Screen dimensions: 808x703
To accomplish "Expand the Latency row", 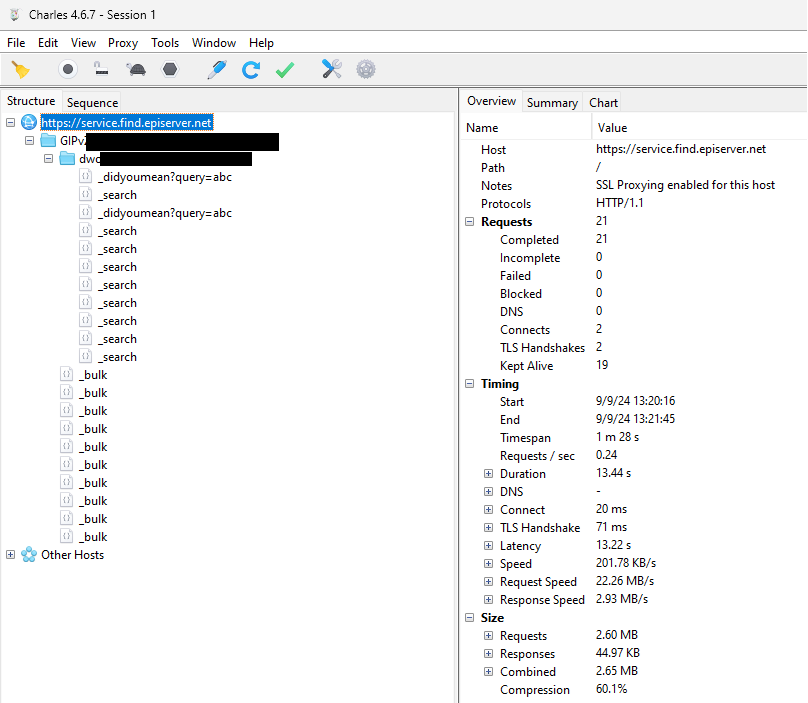I will click(x=489, y=546).
